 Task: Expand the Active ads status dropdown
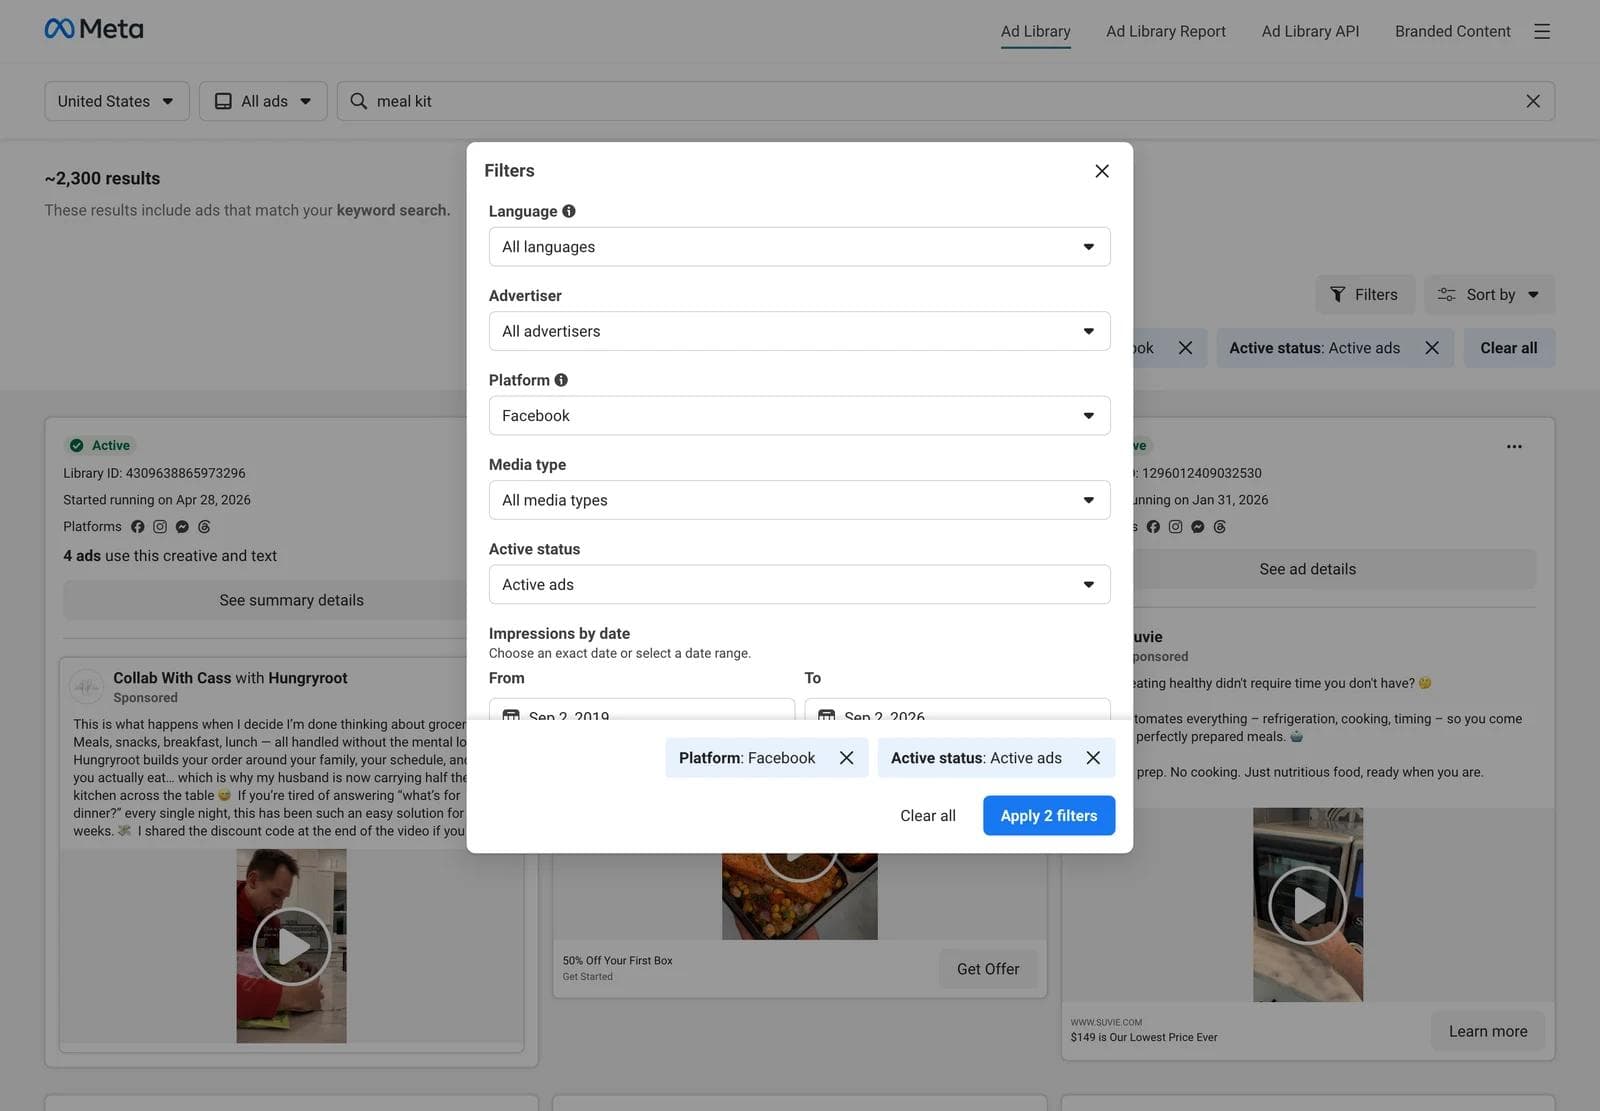coord(799,585)
